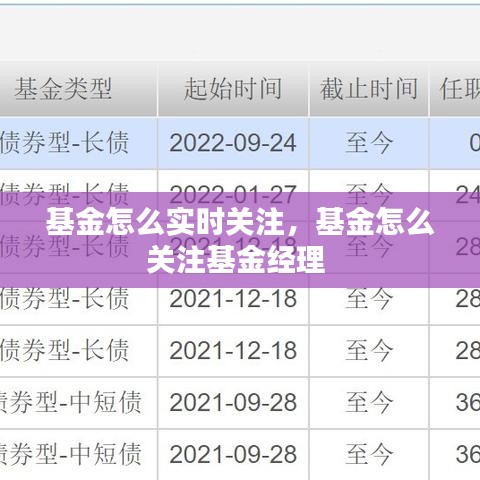Viewport: 480px width, 480px height.
Task: Click 至今 in the bottom row
Action: [369, 454]
